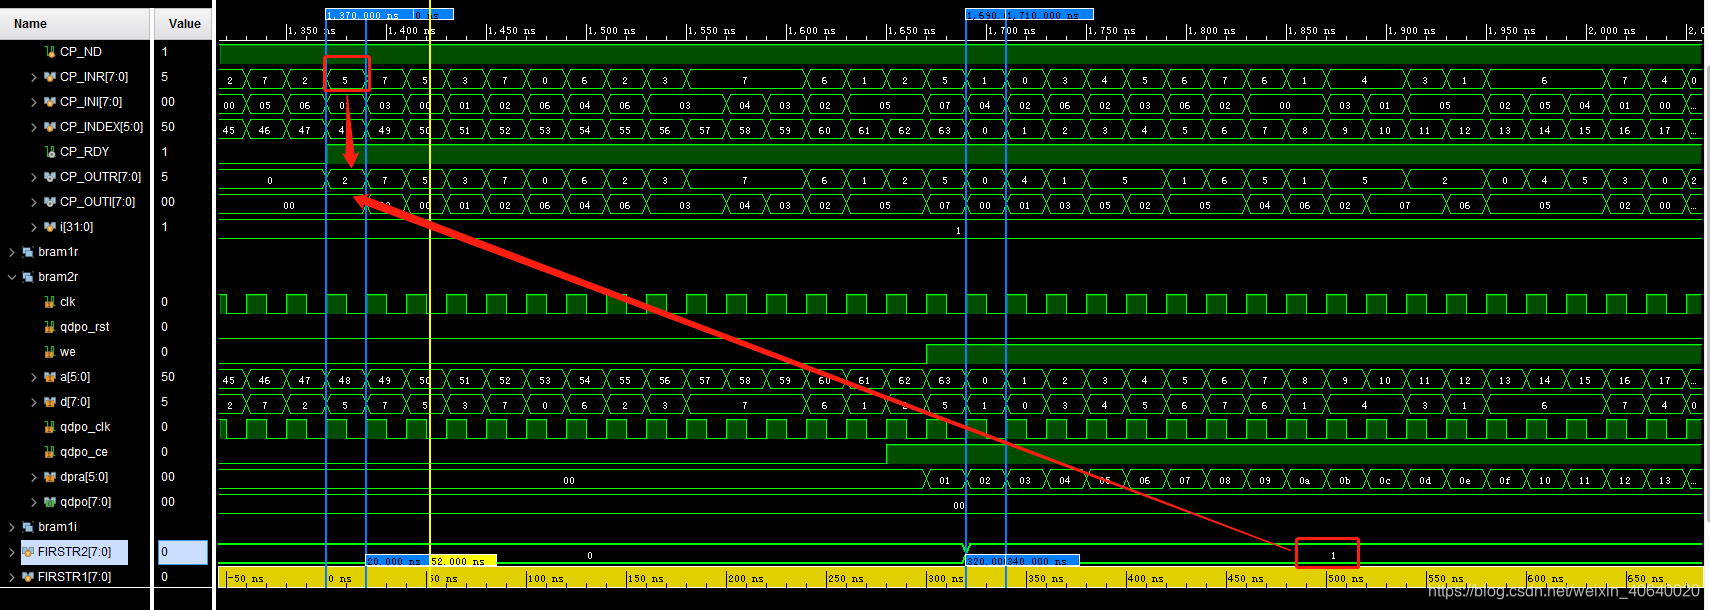Click a[5:0] value 50 in Value column
The height and width of the screenshot is (610, 1710).
pos(168,377)
